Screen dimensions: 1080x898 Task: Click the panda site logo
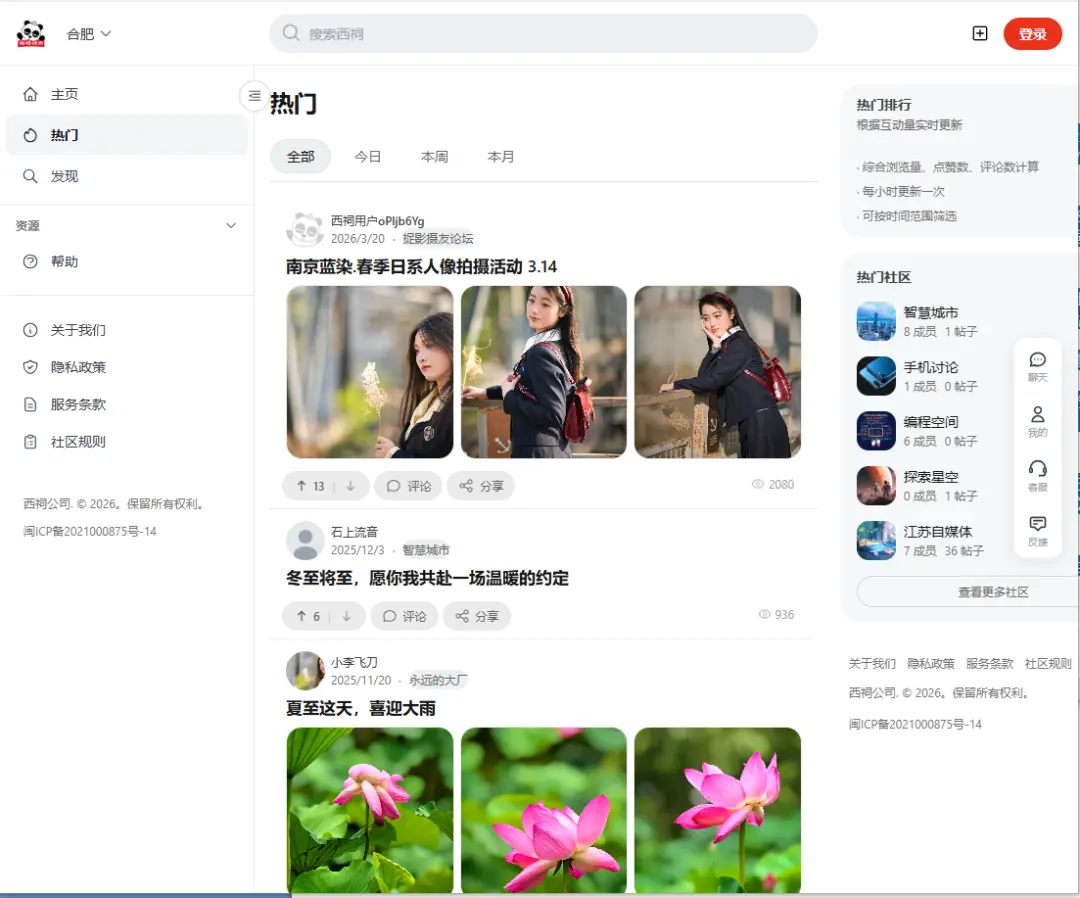31,33
